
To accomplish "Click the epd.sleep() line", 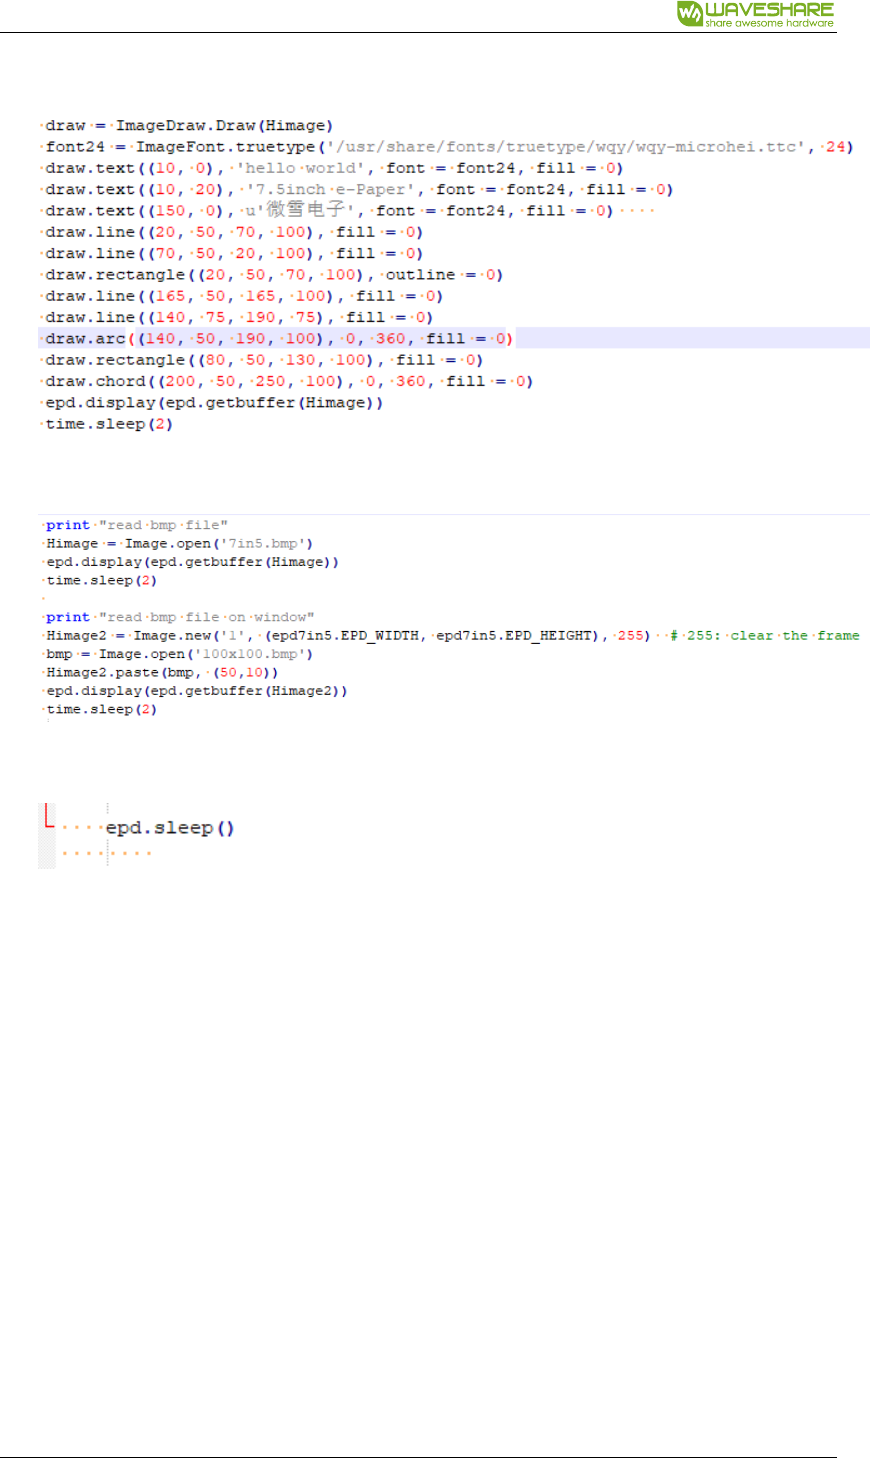I will (x=170, y=828).
